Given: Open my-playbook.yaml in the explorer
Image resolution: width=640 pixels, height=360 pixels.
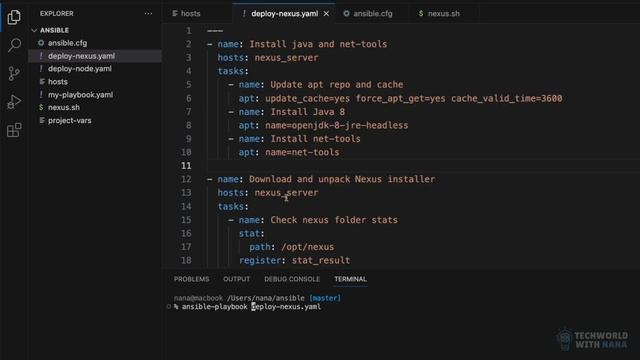Looking at the screenshot, I should point(80,95).
